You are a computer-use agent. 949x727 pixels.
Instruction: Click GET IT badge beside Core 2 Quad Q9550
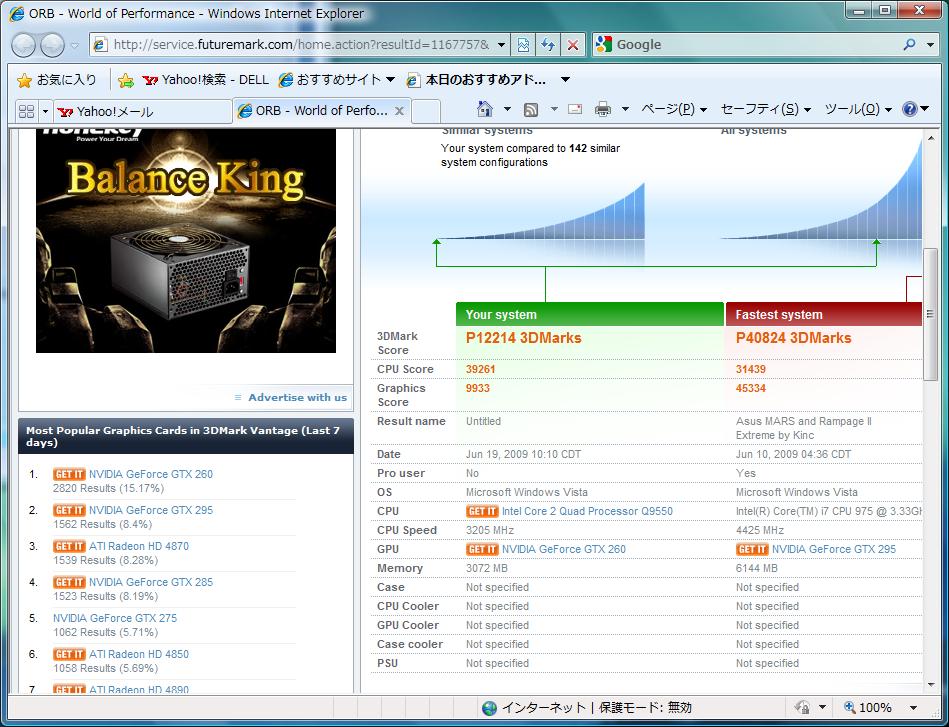(482, 512)
